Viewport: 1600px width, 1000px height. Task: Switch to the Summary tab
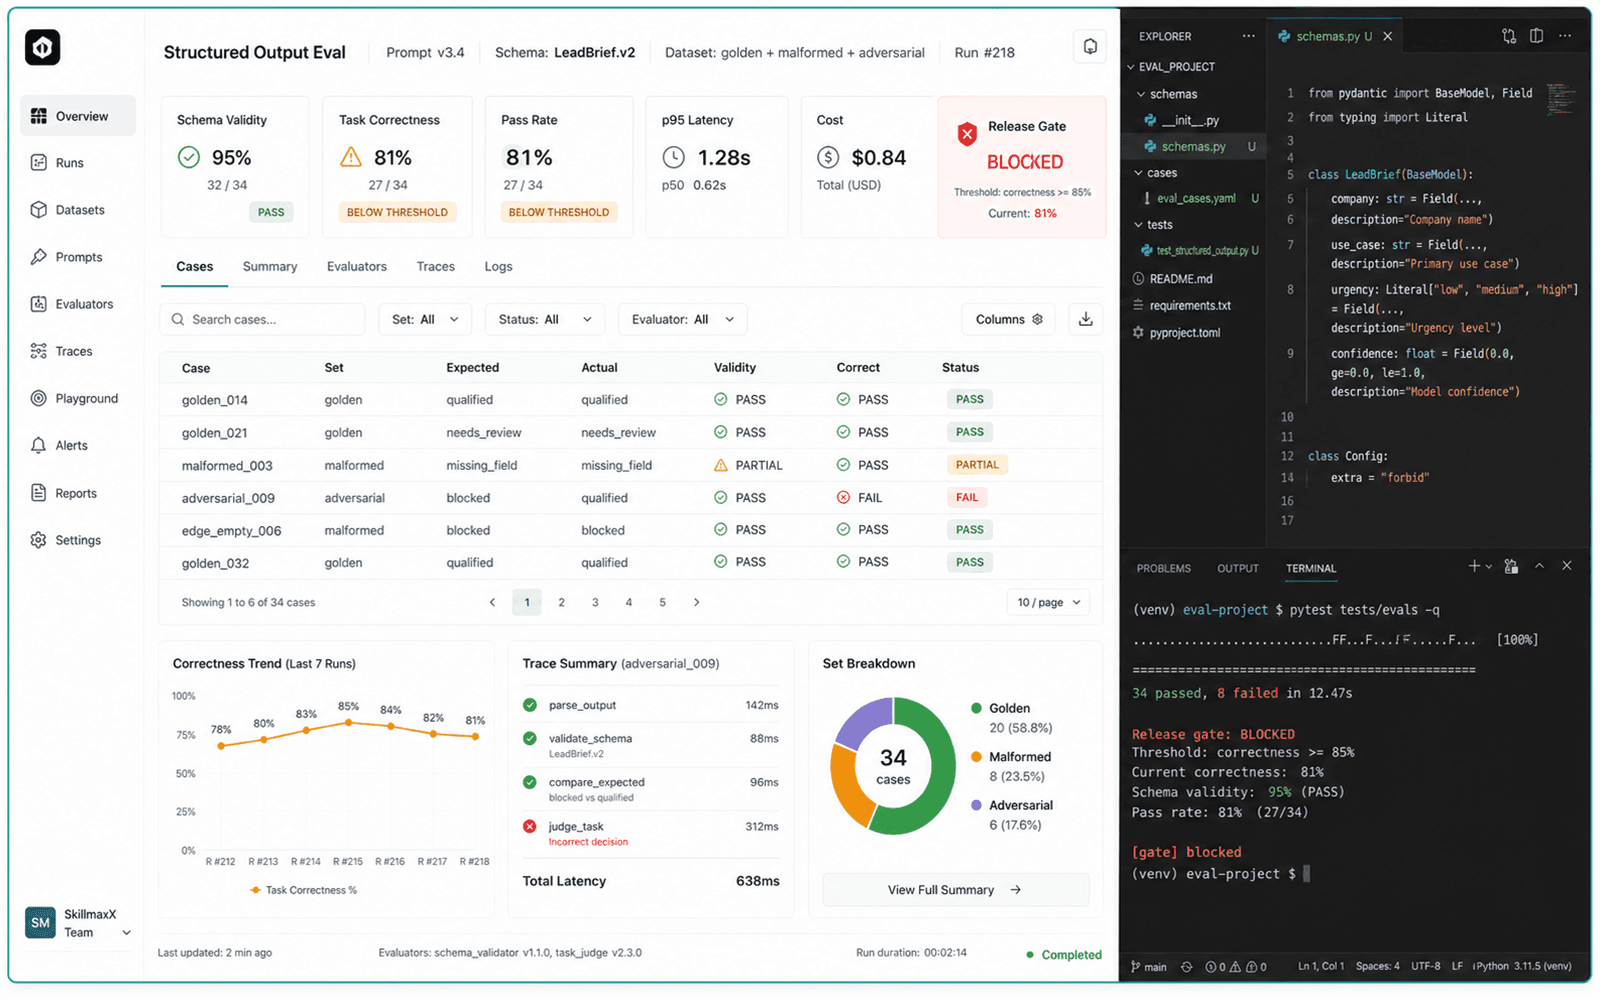point(270,267)
